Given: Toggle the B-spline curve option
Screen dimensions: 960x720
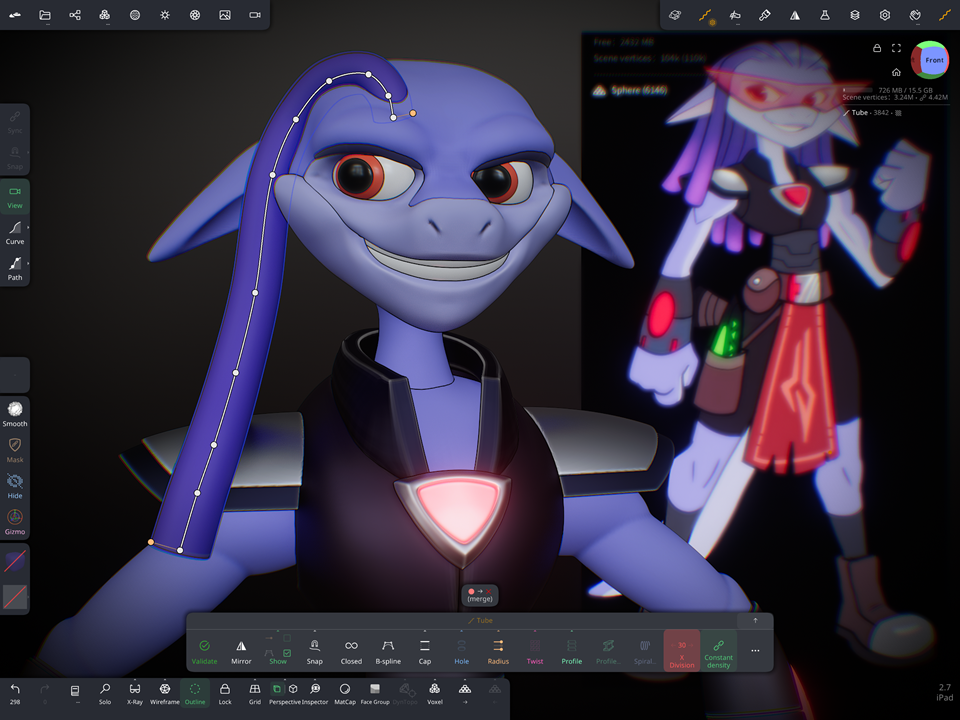Looking at the screenshot, I should tap(388, 651).
